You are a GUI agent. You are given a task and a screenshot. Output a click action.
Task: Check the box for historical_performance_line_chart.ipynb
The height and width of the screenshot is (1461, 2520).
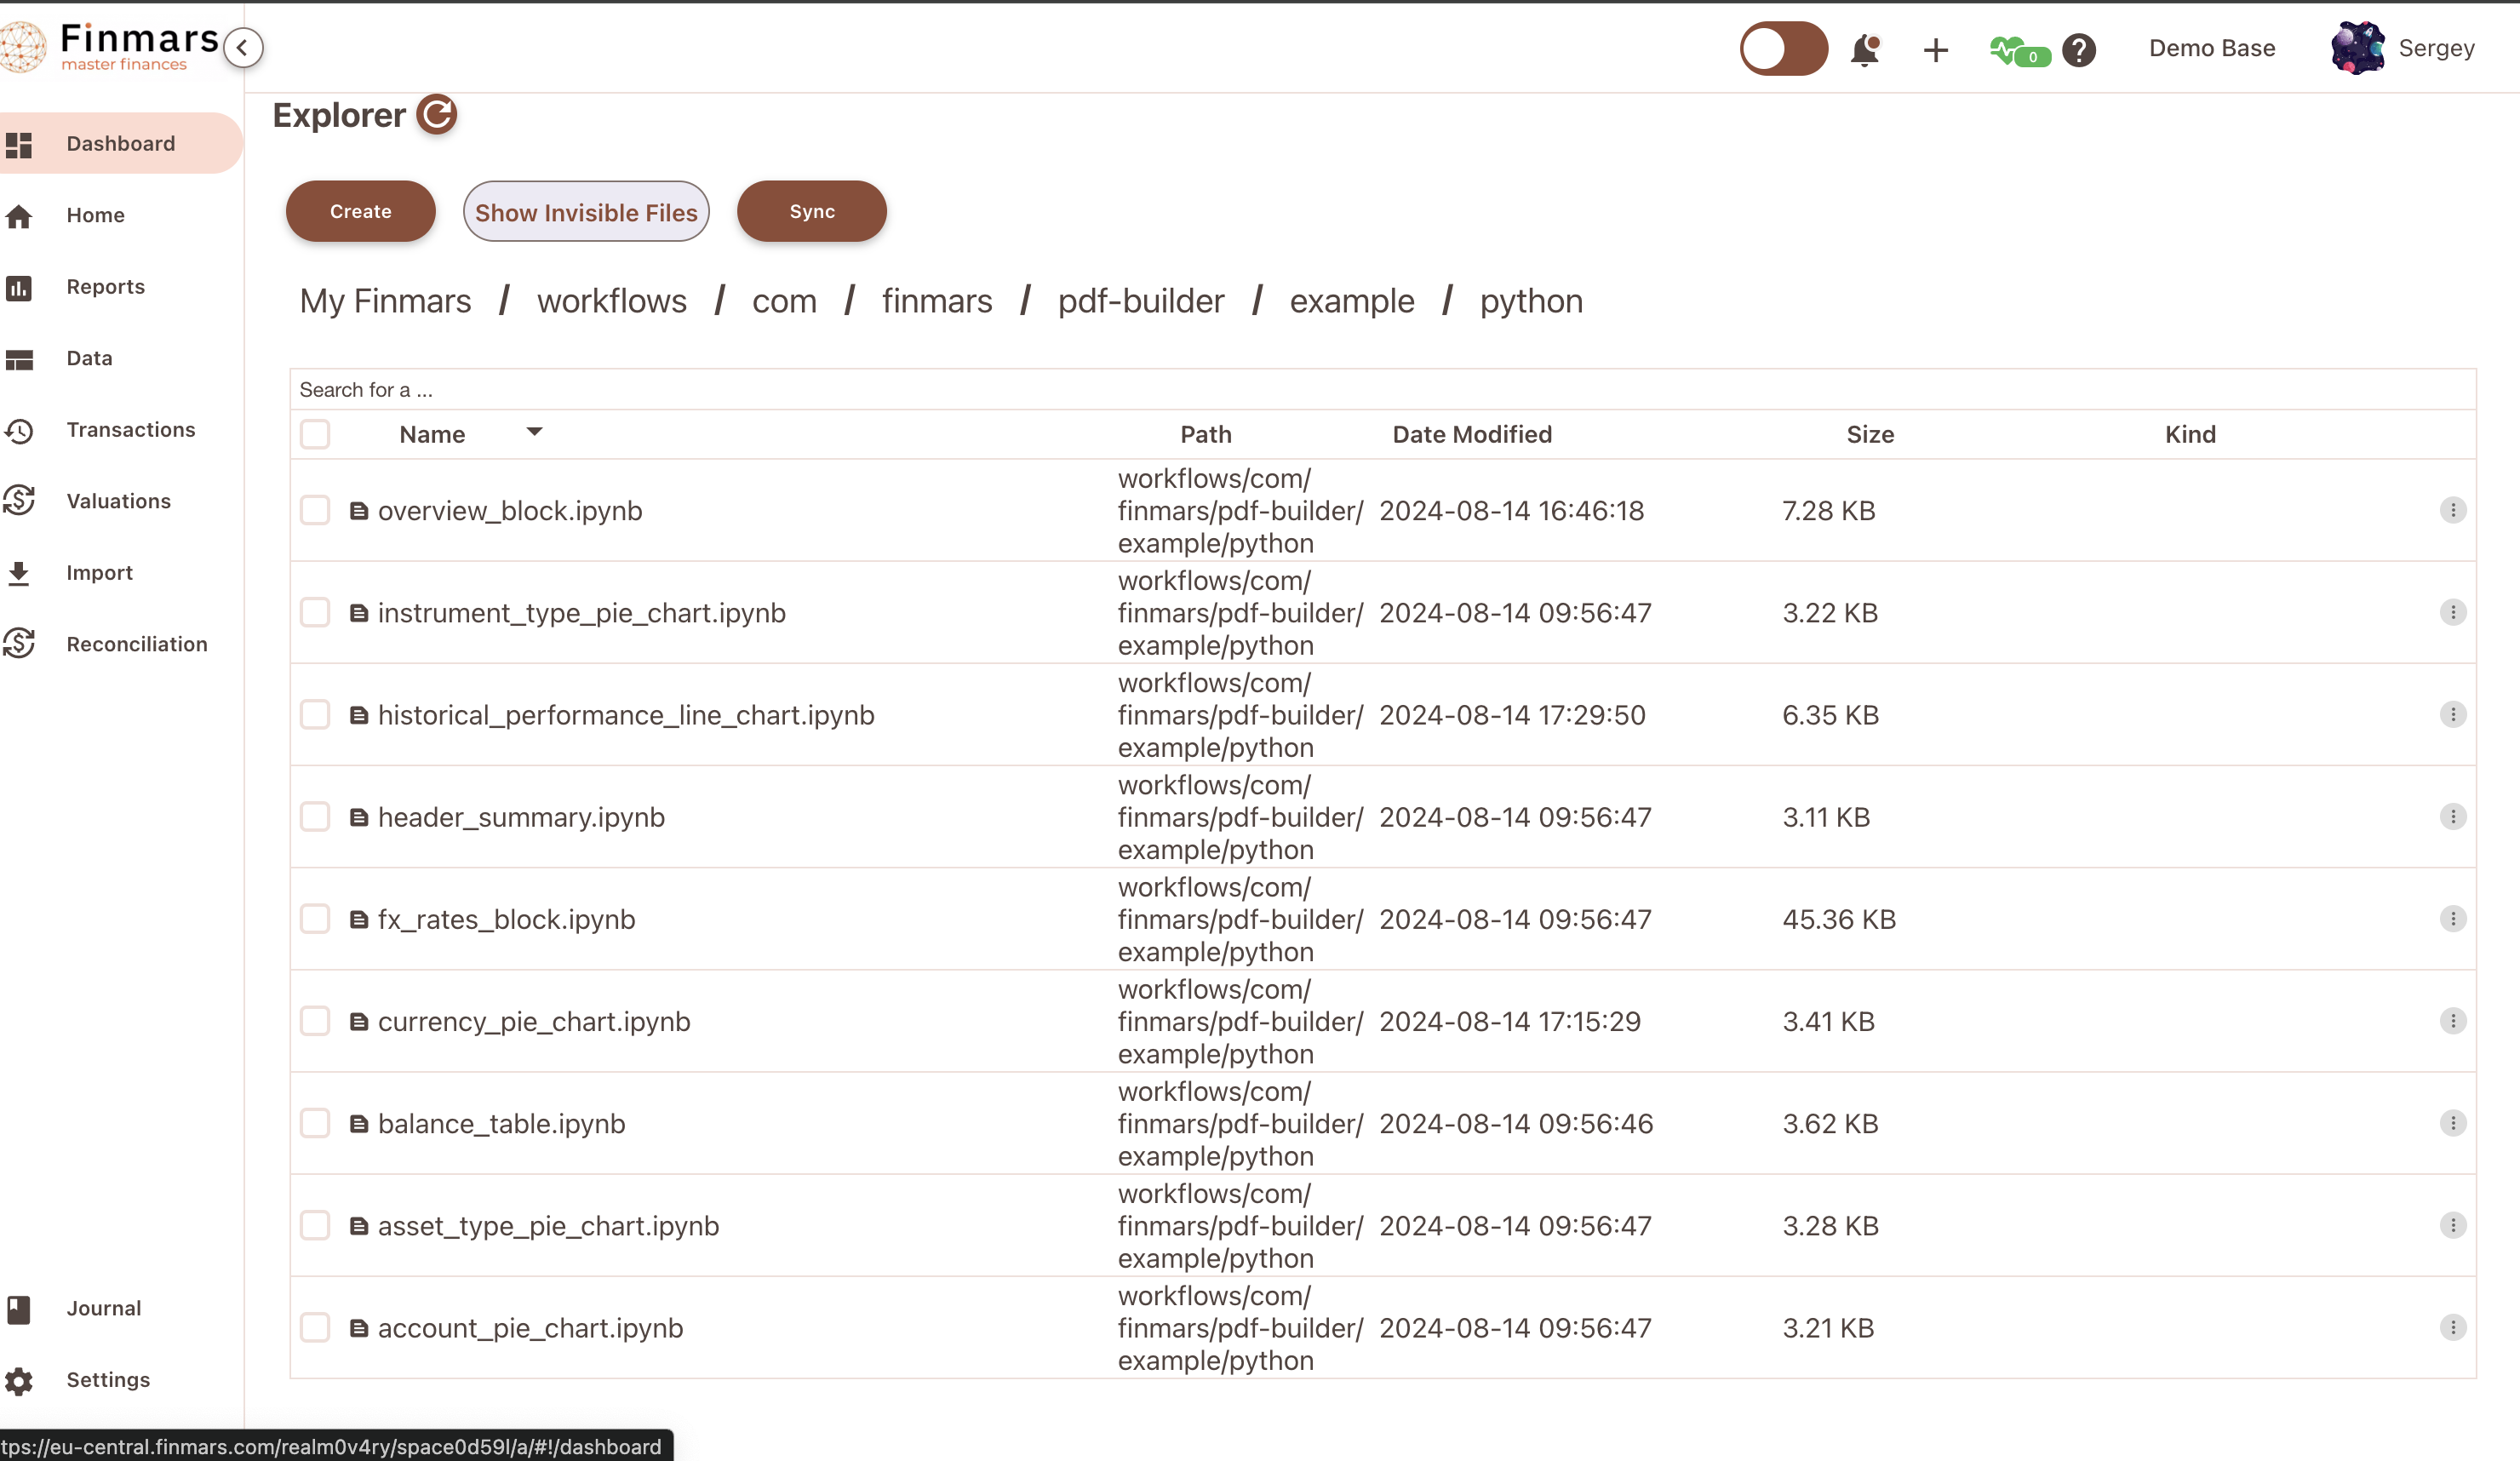(315, 714)
